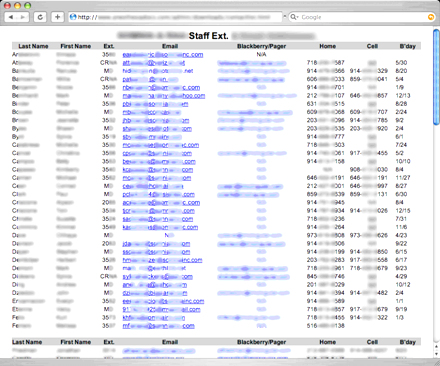Screen dimensions: 440x366
Task: Open the email link in the 6/30 birthday row
Action: (158, 194)
